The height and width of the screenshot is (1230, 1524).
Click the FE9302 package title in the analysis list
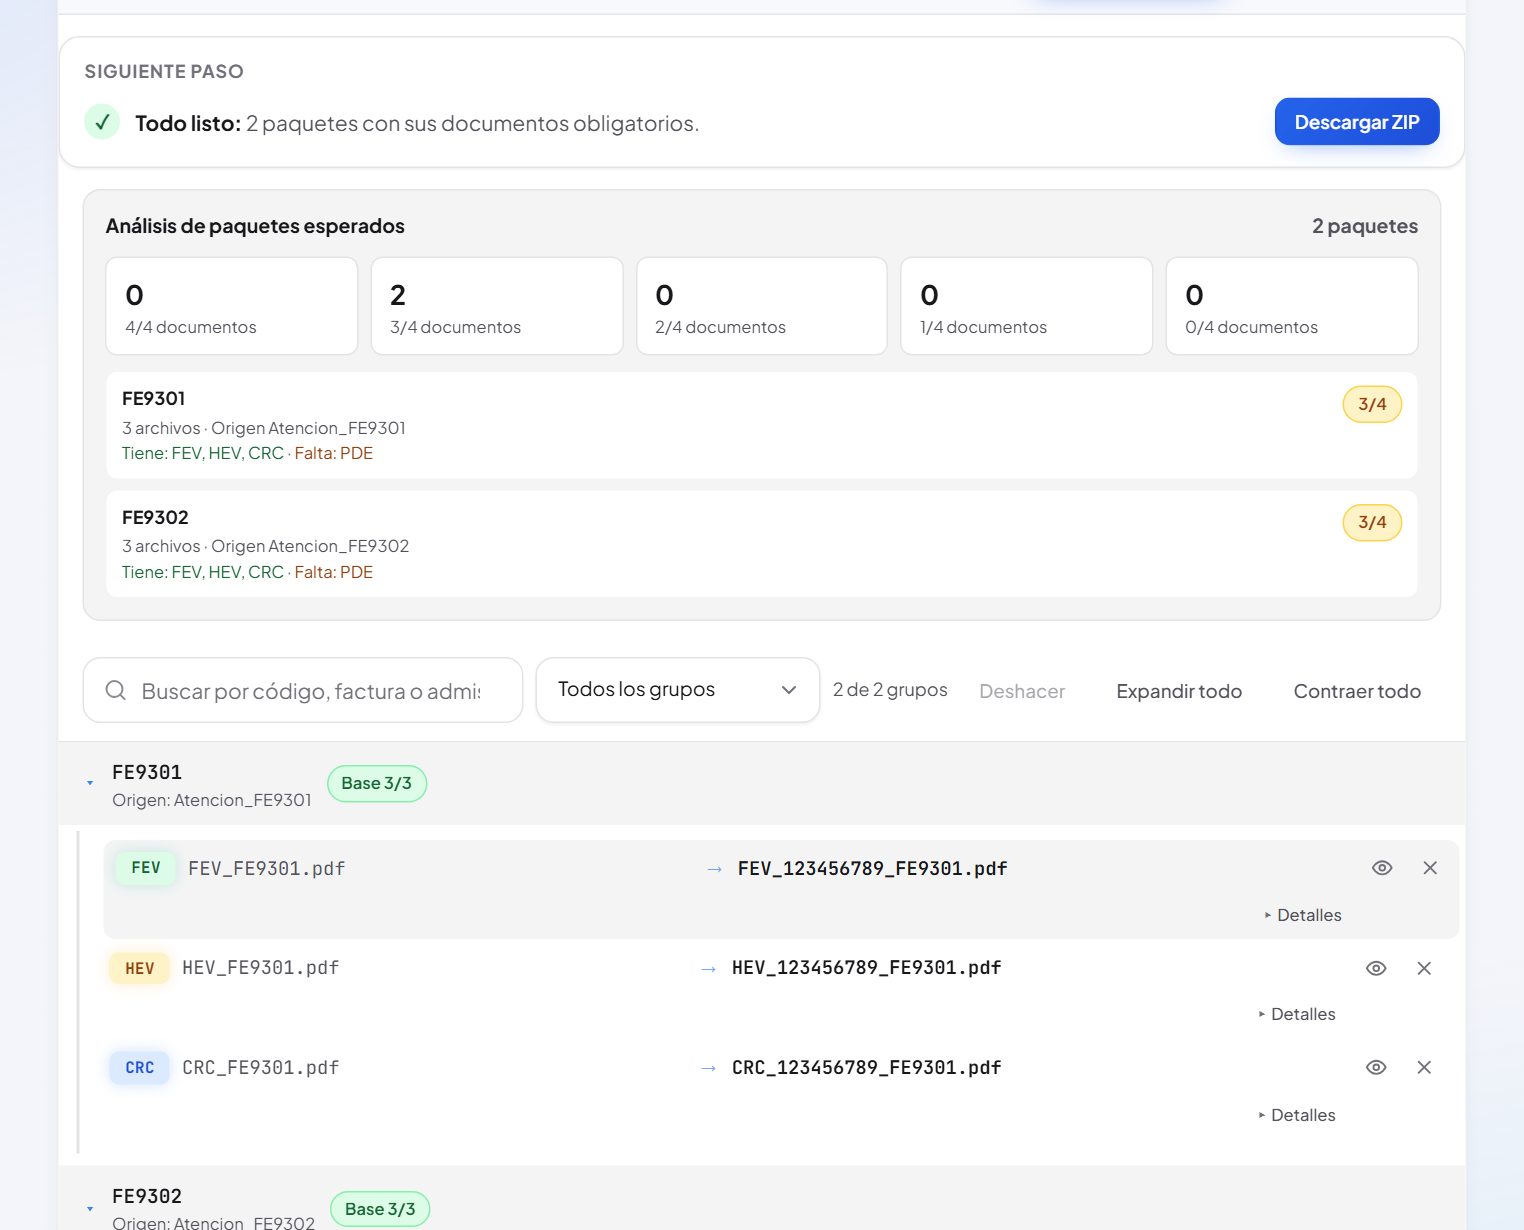[155, 517]
